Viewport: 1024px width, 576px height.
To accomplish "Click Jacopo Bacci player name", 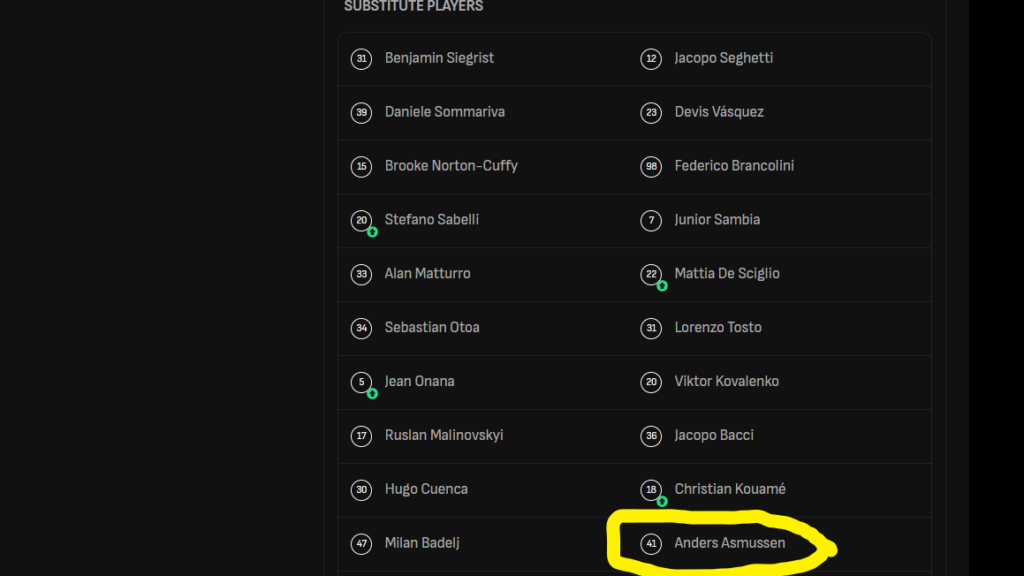I will coord(714,435).
